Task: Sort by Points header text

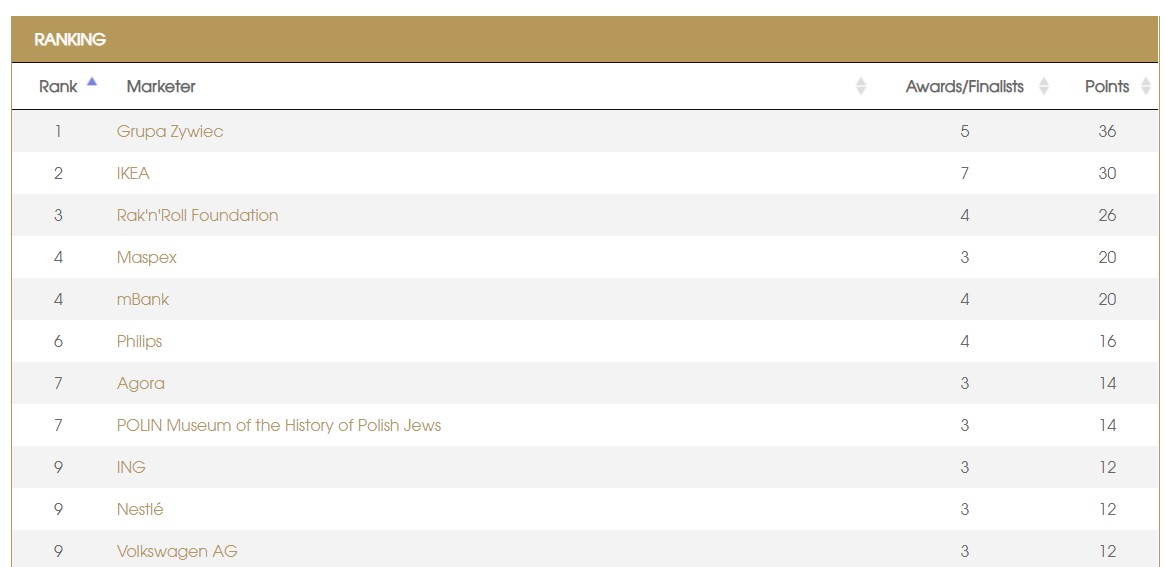Action: [x=1106, y=87]
